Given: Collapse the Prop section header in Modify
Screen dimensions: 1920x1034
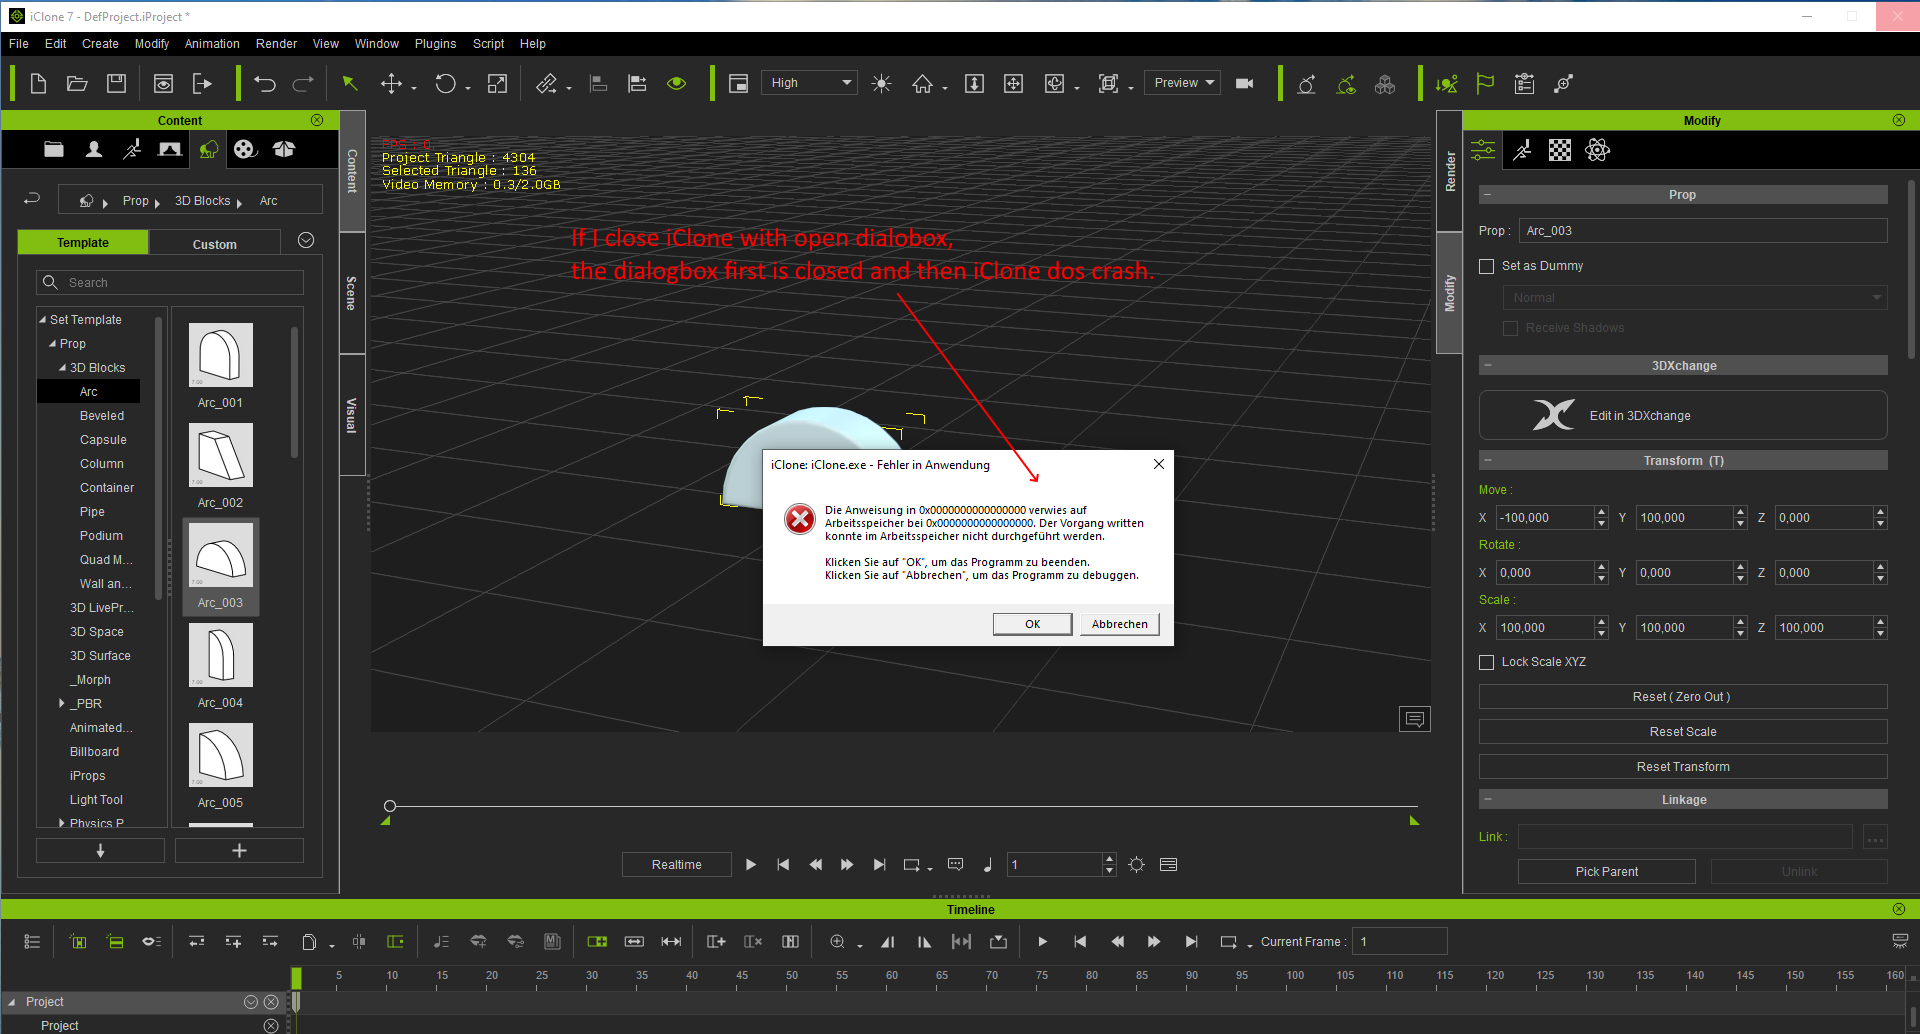Looking at the screenshot, I should (x=1488, y=195).
